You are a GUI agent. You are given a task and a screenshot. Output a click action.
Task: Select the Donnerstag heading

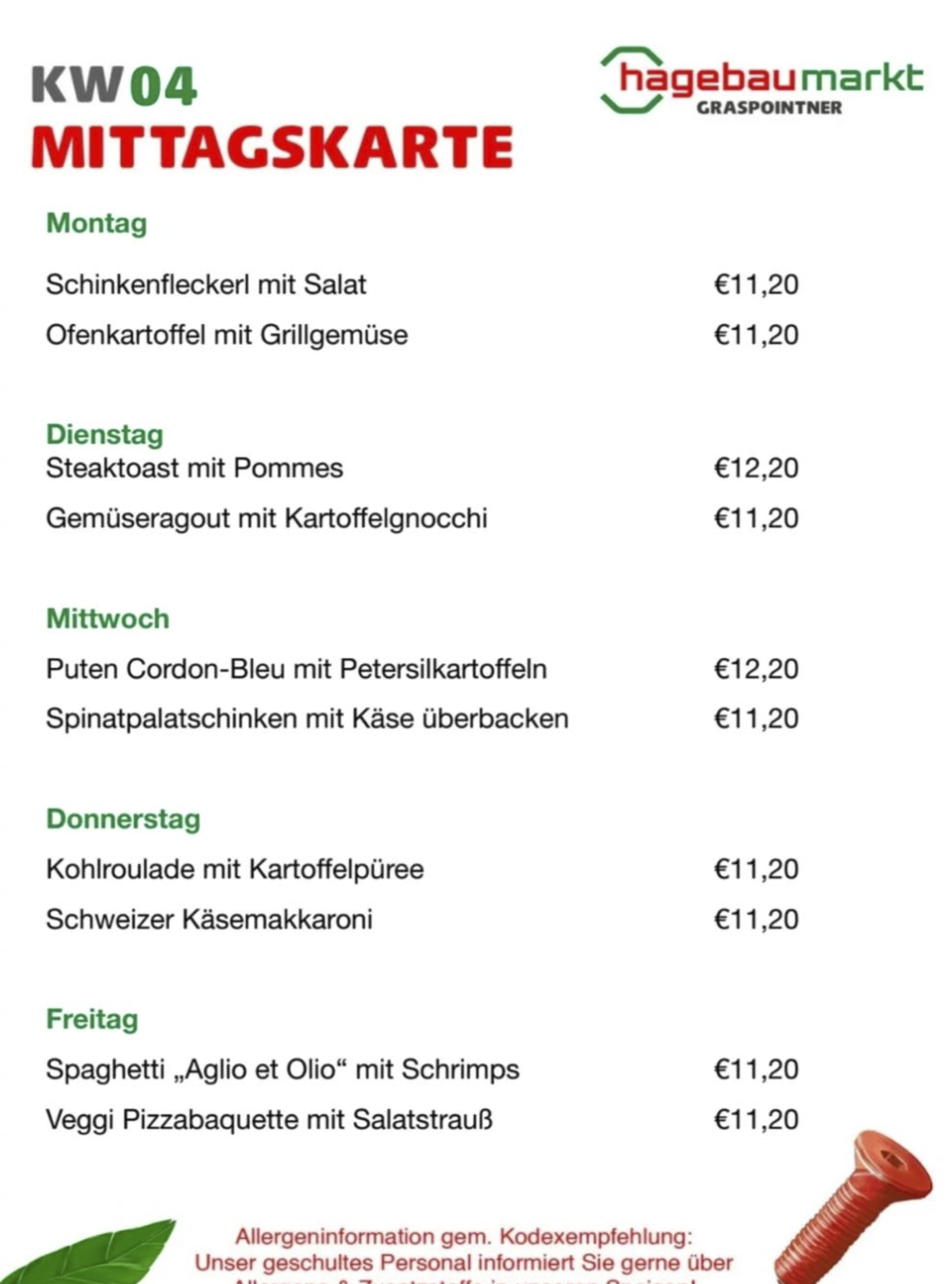123,820
